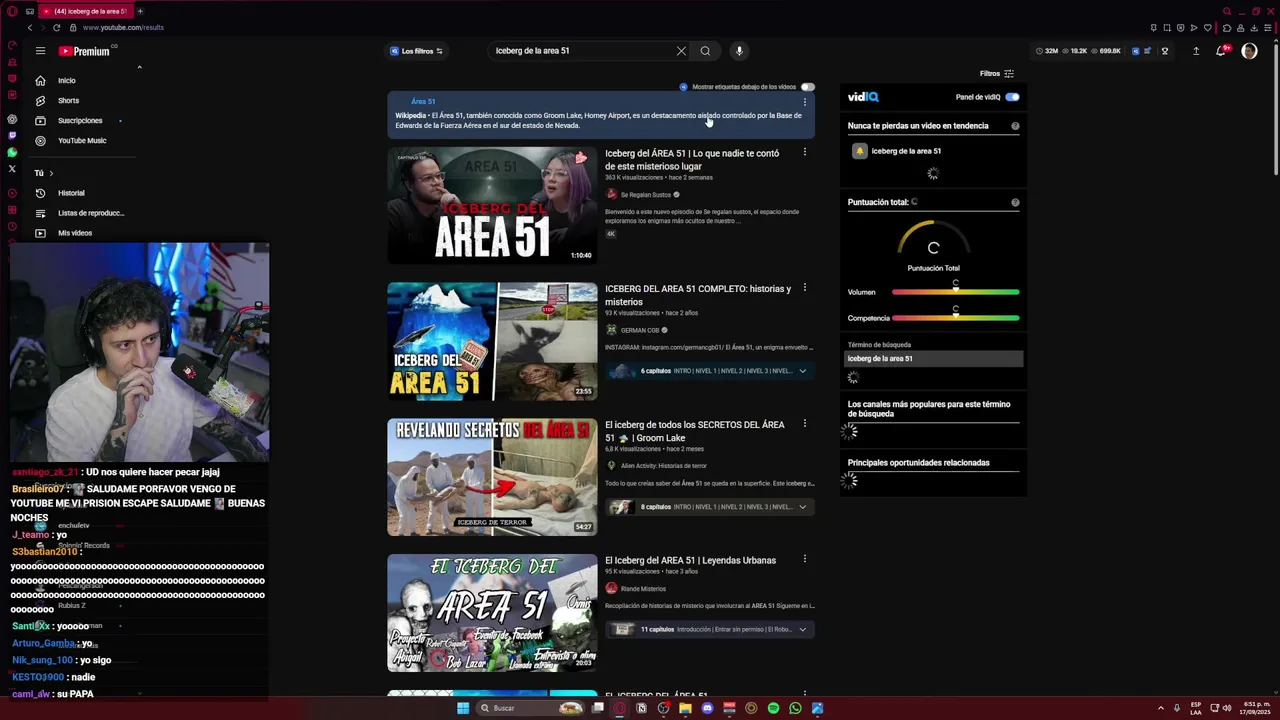
Task: Click the browser address bar URL
Action: coord(124,27)
